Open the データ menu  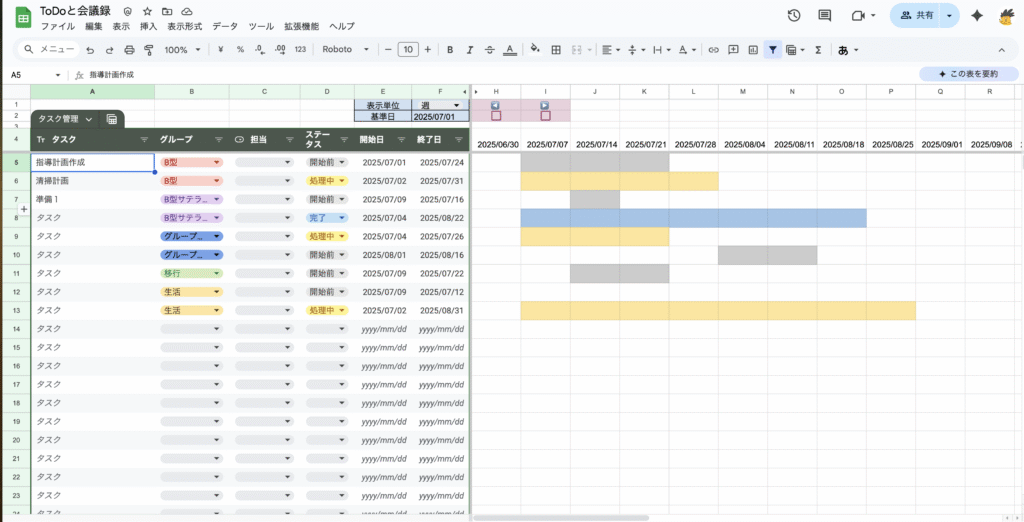(225, 27)
